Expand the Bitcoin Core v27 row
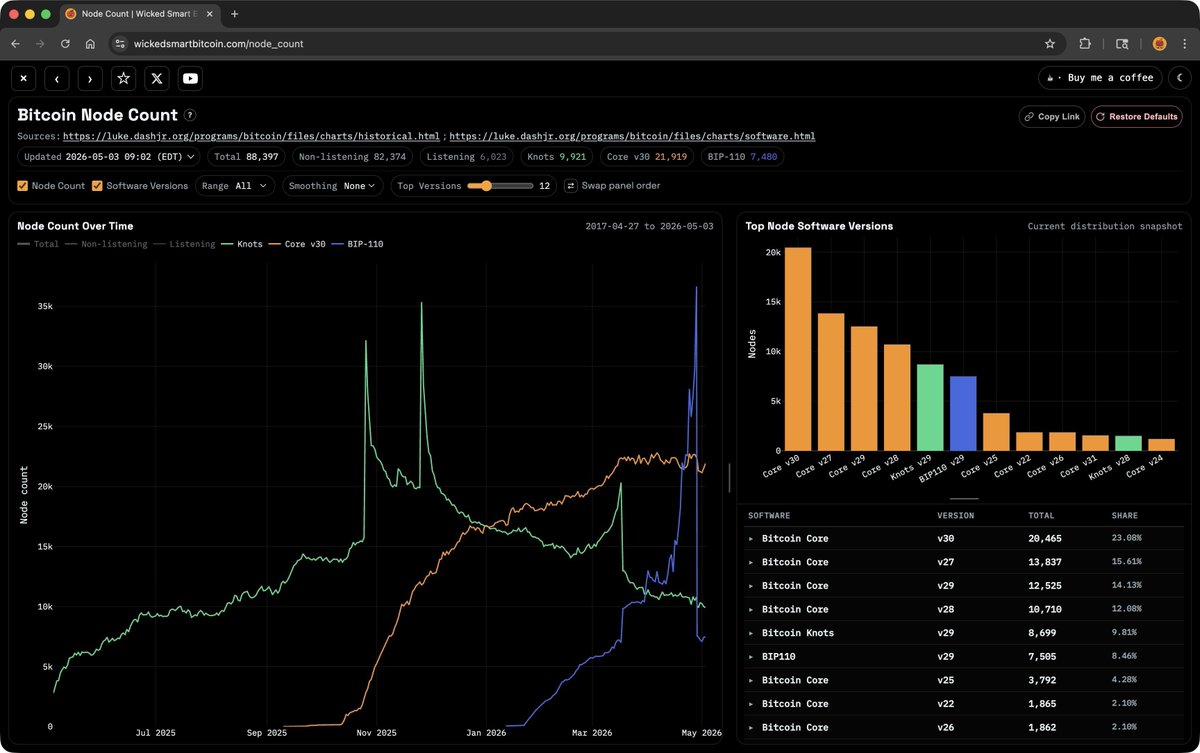Screen dimensions: 1200x753 click(751, 562)
